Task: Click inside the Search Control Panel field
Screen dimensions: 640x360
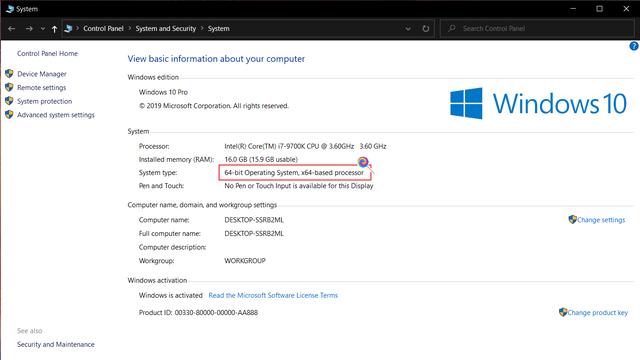Action: pyautogui.click(x=537, y=29)
